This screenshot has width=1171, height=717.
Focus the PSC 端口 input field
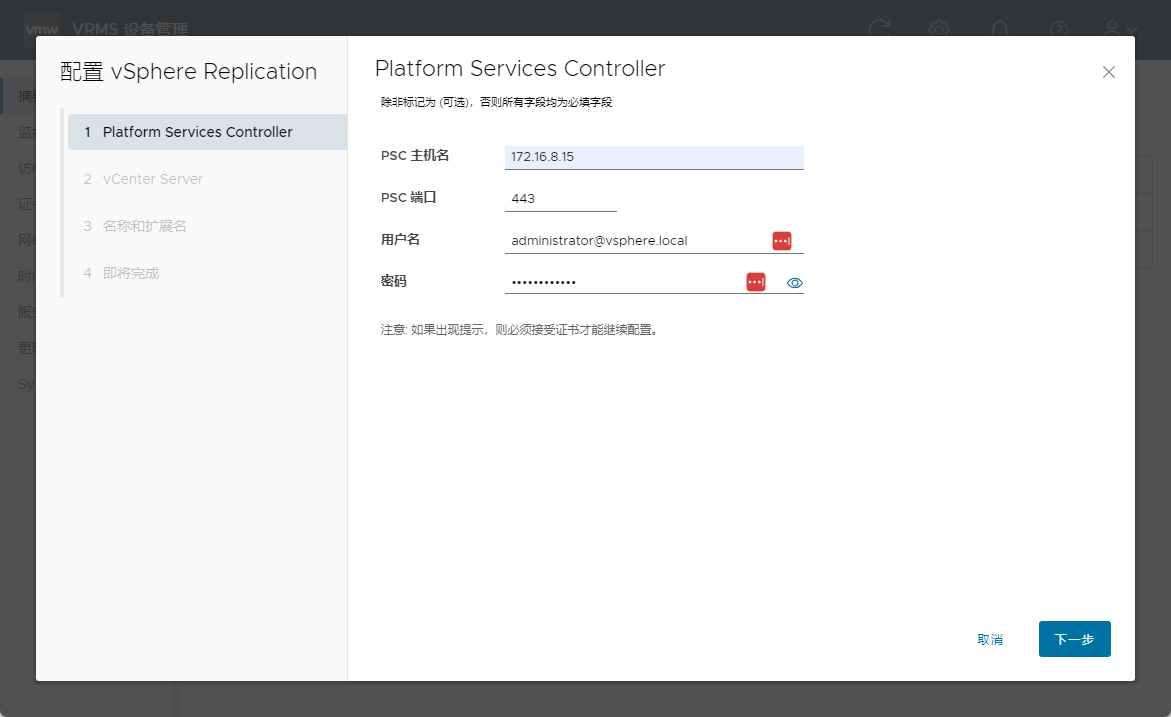561,199
